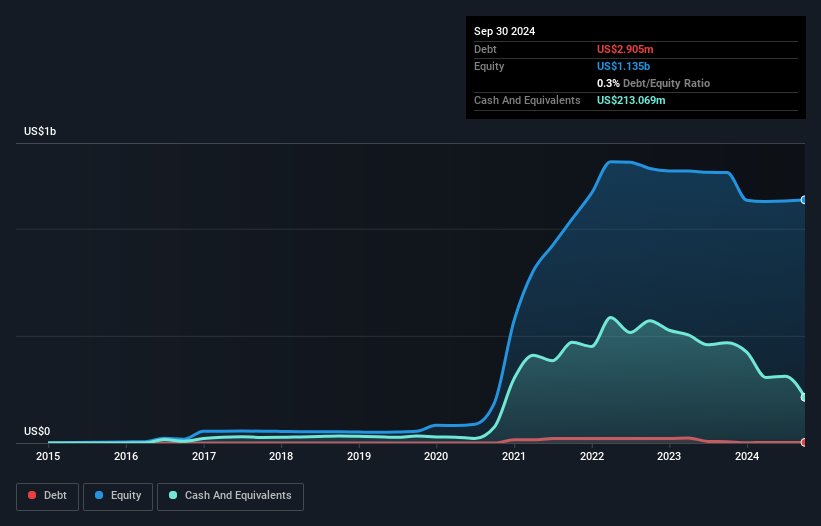Viewport: 821px width, 526px height.
Task: Toggle Cash And Equivalents legend button
Action: 230,496
